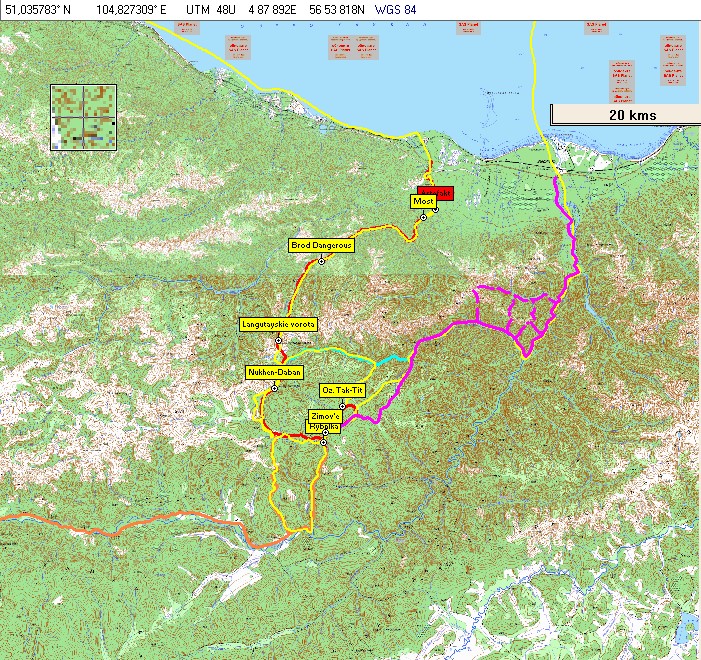701x660 pixels.
Task: Click the Artefakt waypoint marker circle
Action: (436, 209)
